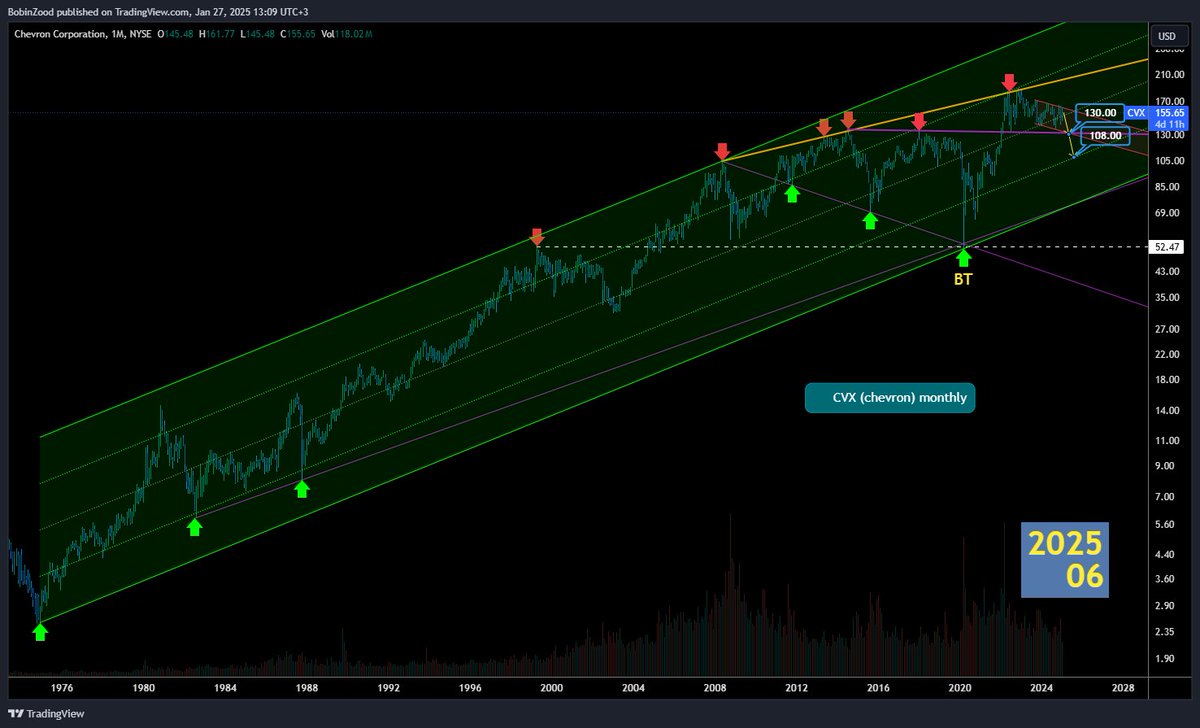Click the 85.00 price axis label
1200x728 pixels.
(x=1167, y=186)
